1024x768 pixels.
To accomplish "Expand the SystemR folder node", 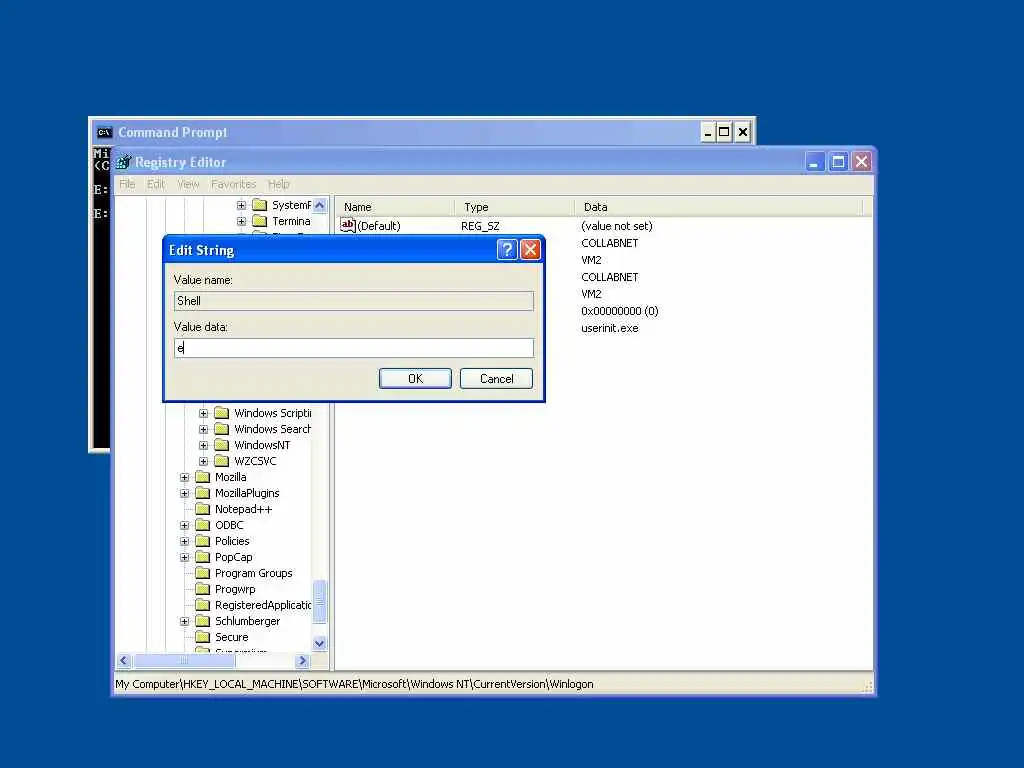I will (x=241, y=205).
